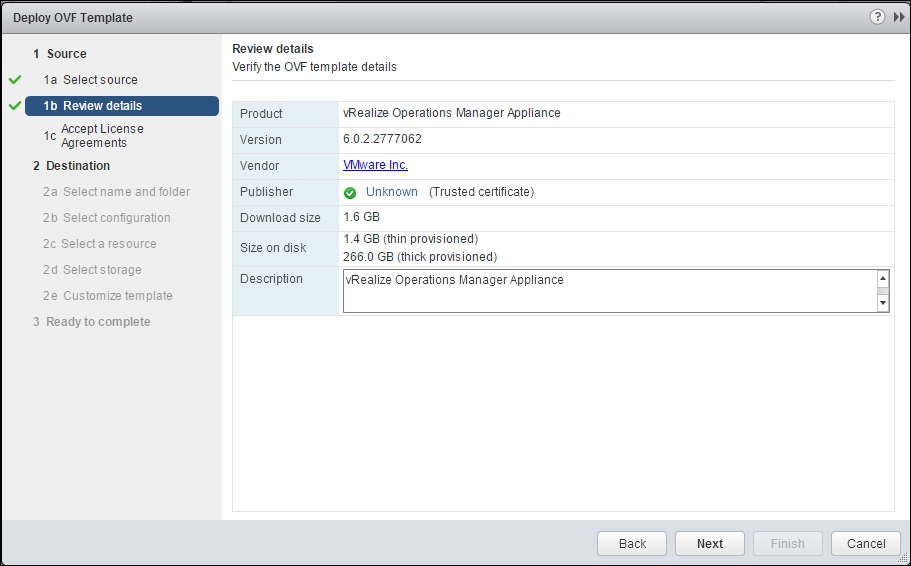
Task: Click the Description label cell
Action: tap(286, 291)
